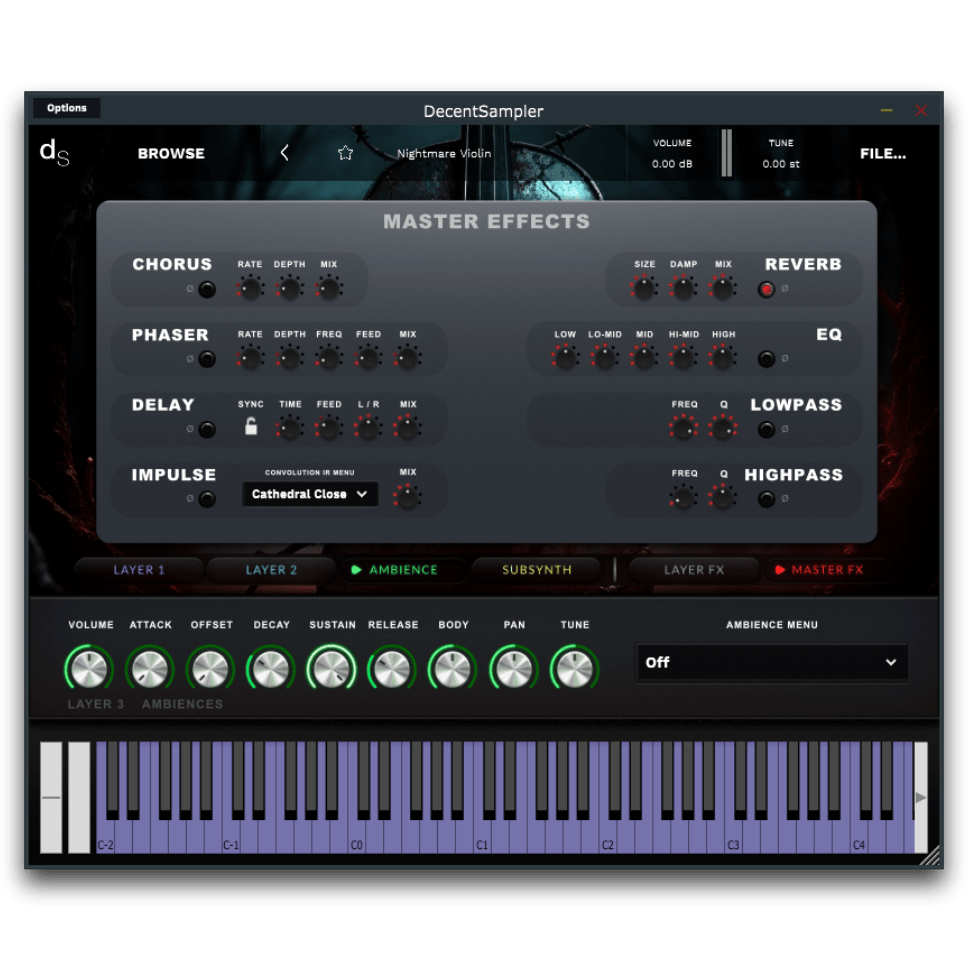Open the Options menu
This screenshot has width=970, height=970.
[x=67, y=108]
